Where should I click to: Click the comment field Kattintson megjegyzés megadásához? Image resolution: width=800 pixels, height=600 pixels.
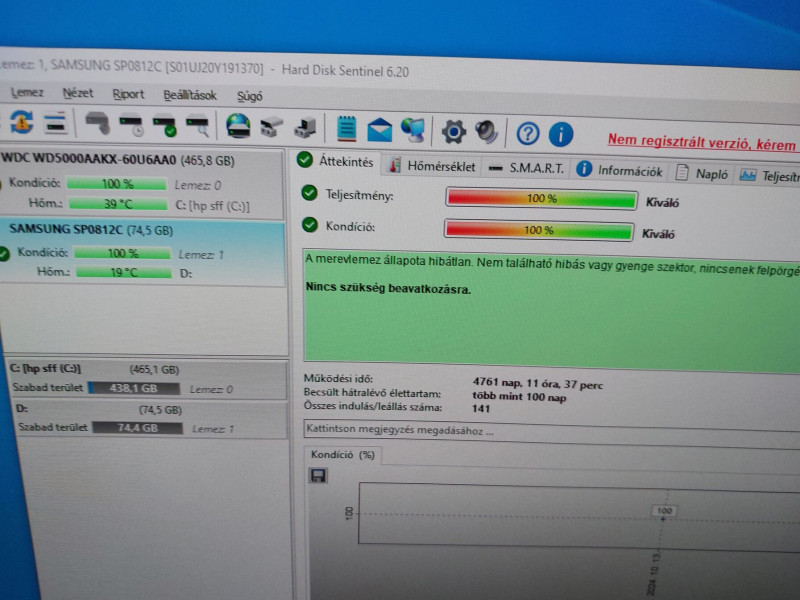(552, 432)
